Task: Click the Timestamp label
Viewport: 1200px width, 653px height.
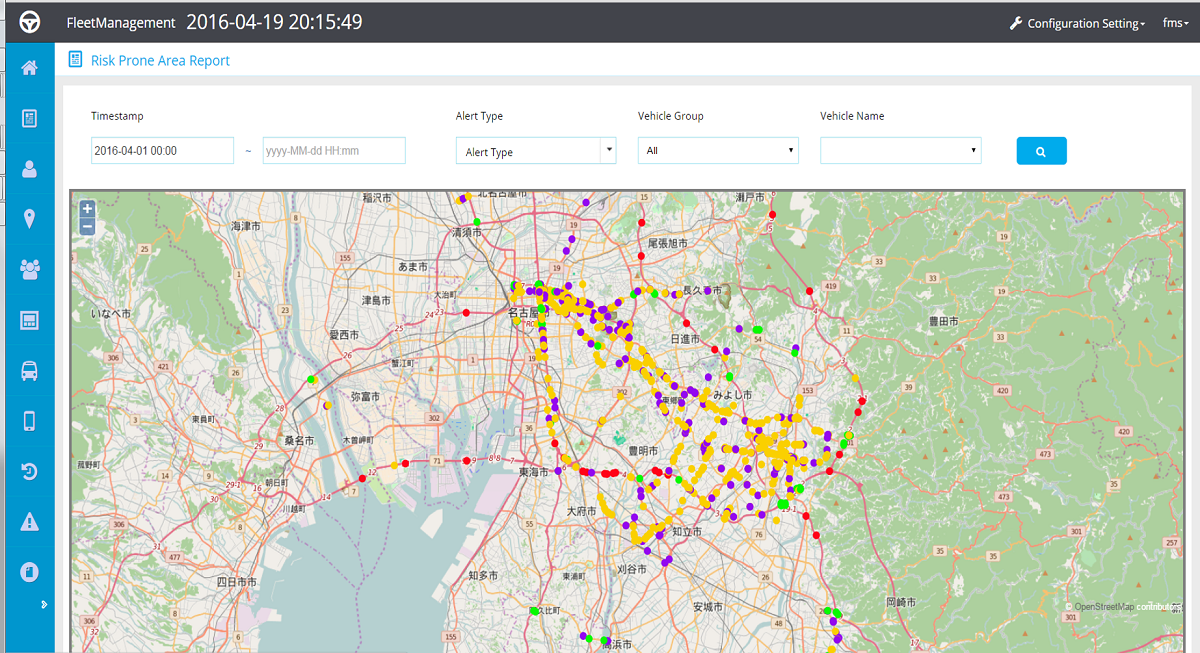Action: tap(117, 116)
